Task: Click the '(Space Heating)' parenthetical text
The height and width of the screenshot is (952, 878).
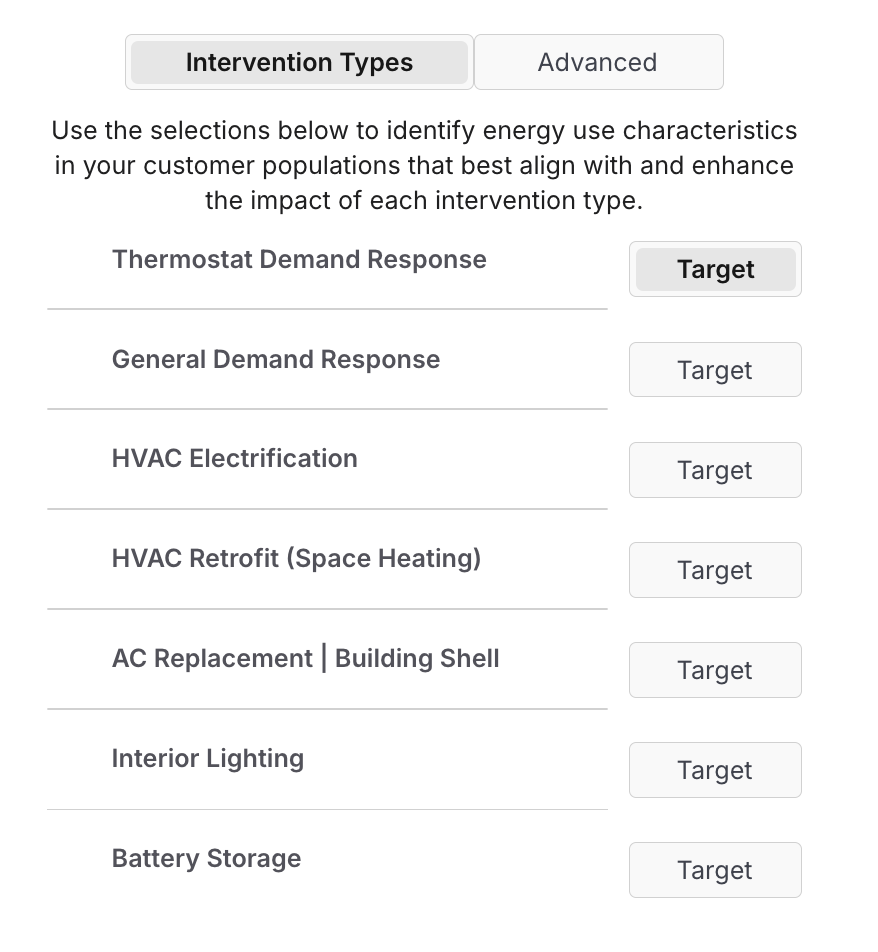Action: [384, 558]
